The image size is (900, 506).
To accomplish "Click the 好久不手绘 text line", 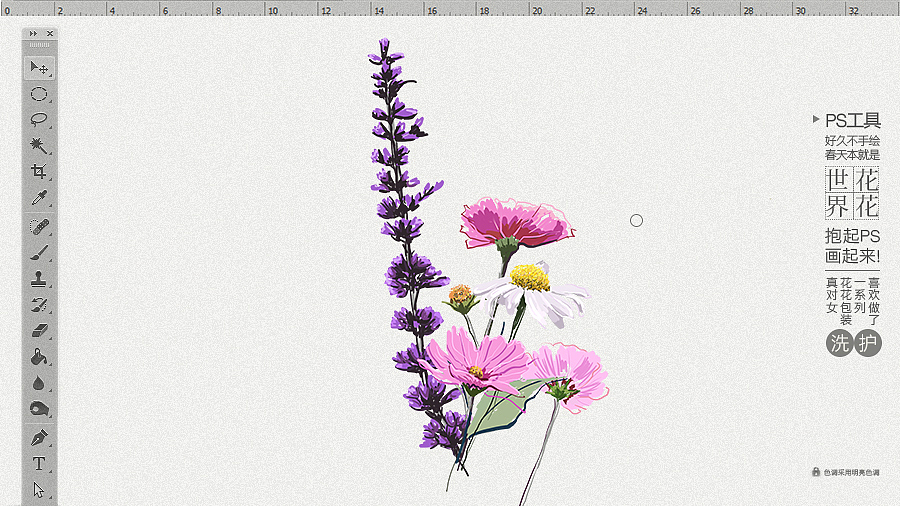I will click(x=852, y=141).
